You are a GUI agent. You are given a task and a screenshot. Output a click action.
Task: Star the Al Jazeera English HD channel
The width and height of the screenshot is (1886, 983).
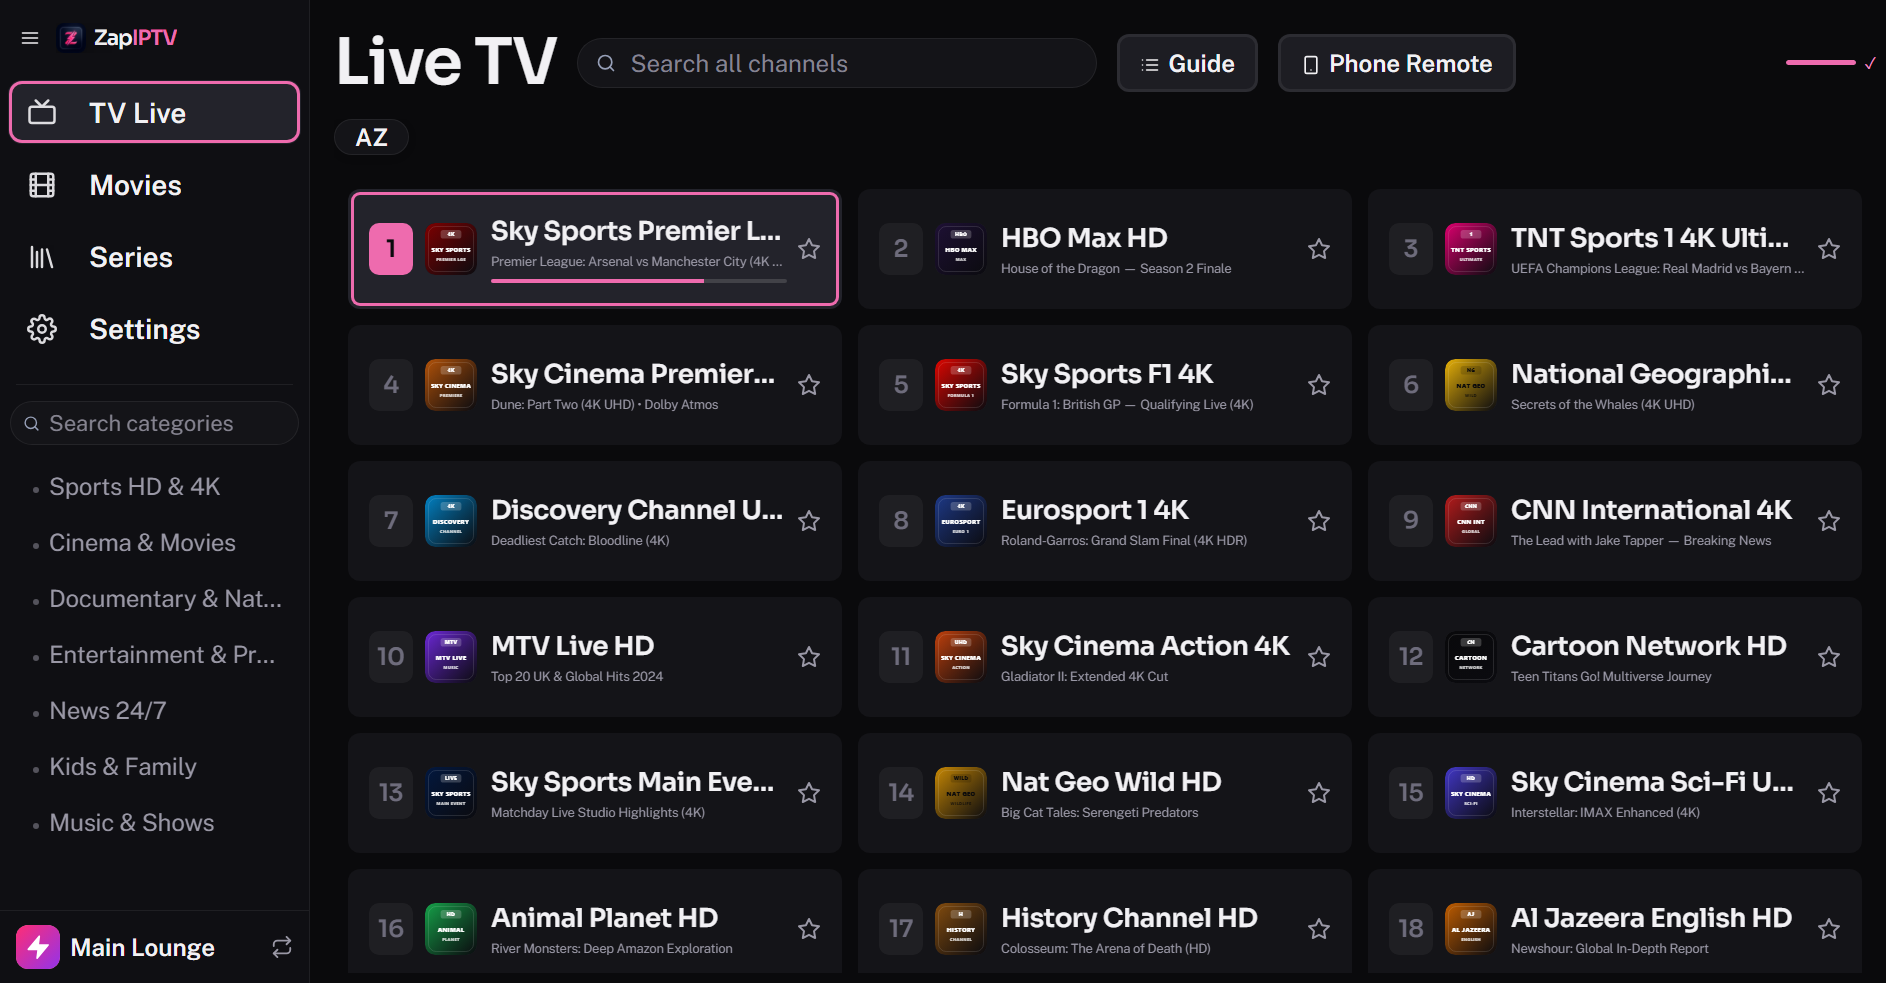pyautogui.click(x=1829, y=929)
